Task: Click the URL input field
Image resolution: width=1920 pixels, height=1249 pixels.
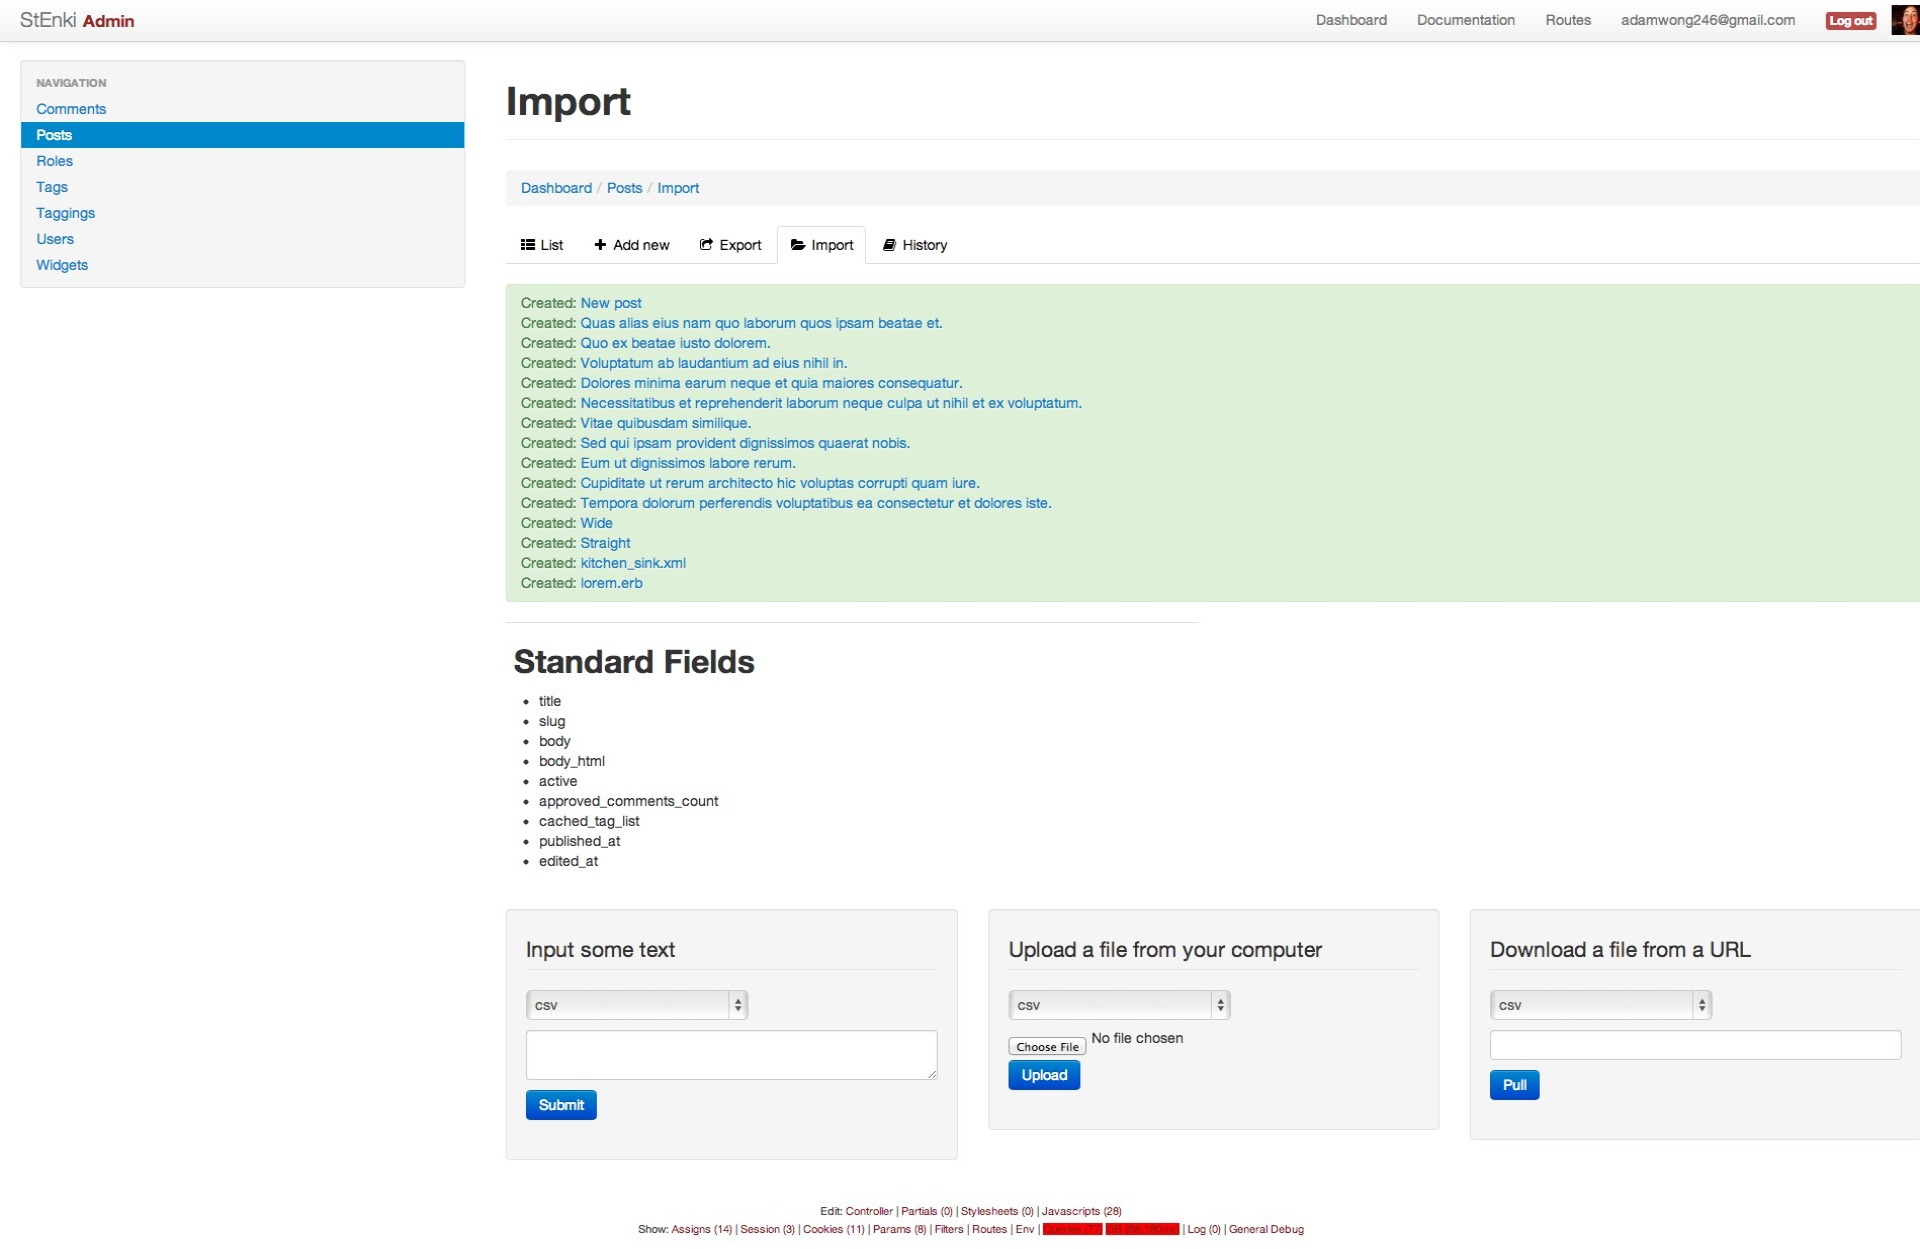Action: pos(1695,1045)
